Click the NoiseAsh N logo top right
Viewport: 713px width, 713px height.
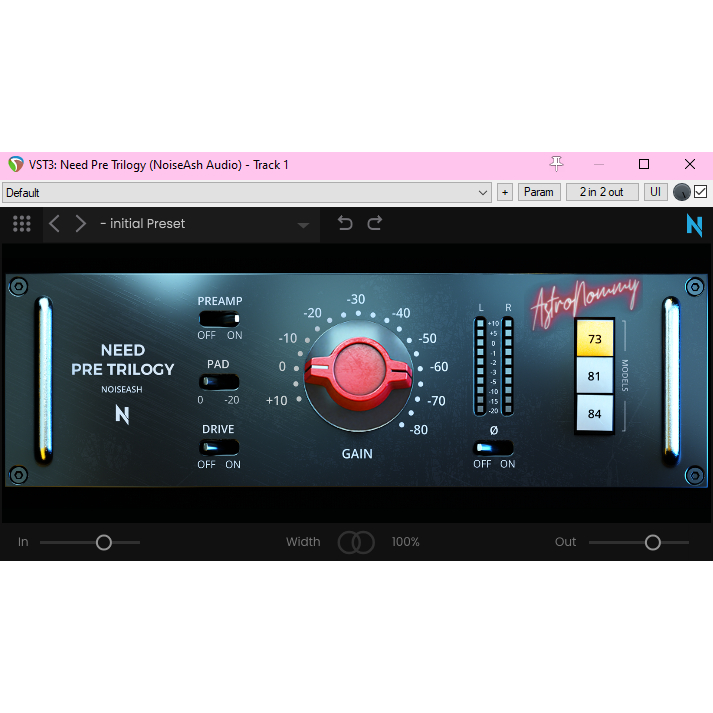694,225
